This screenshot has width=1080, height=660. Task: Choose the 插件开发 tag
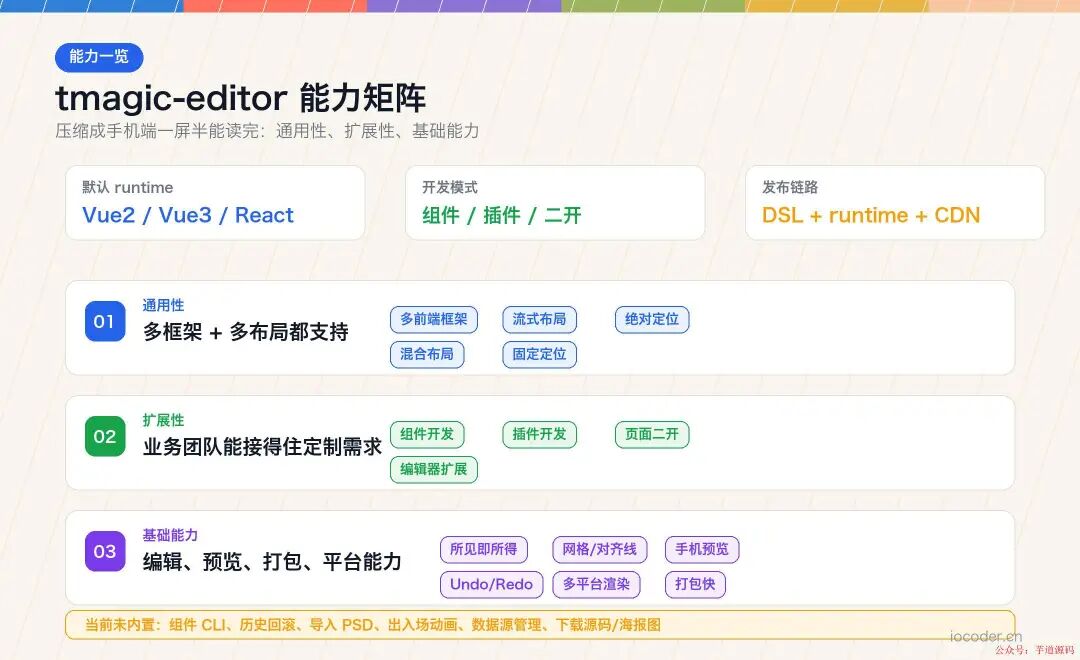(x=539, y=434)
